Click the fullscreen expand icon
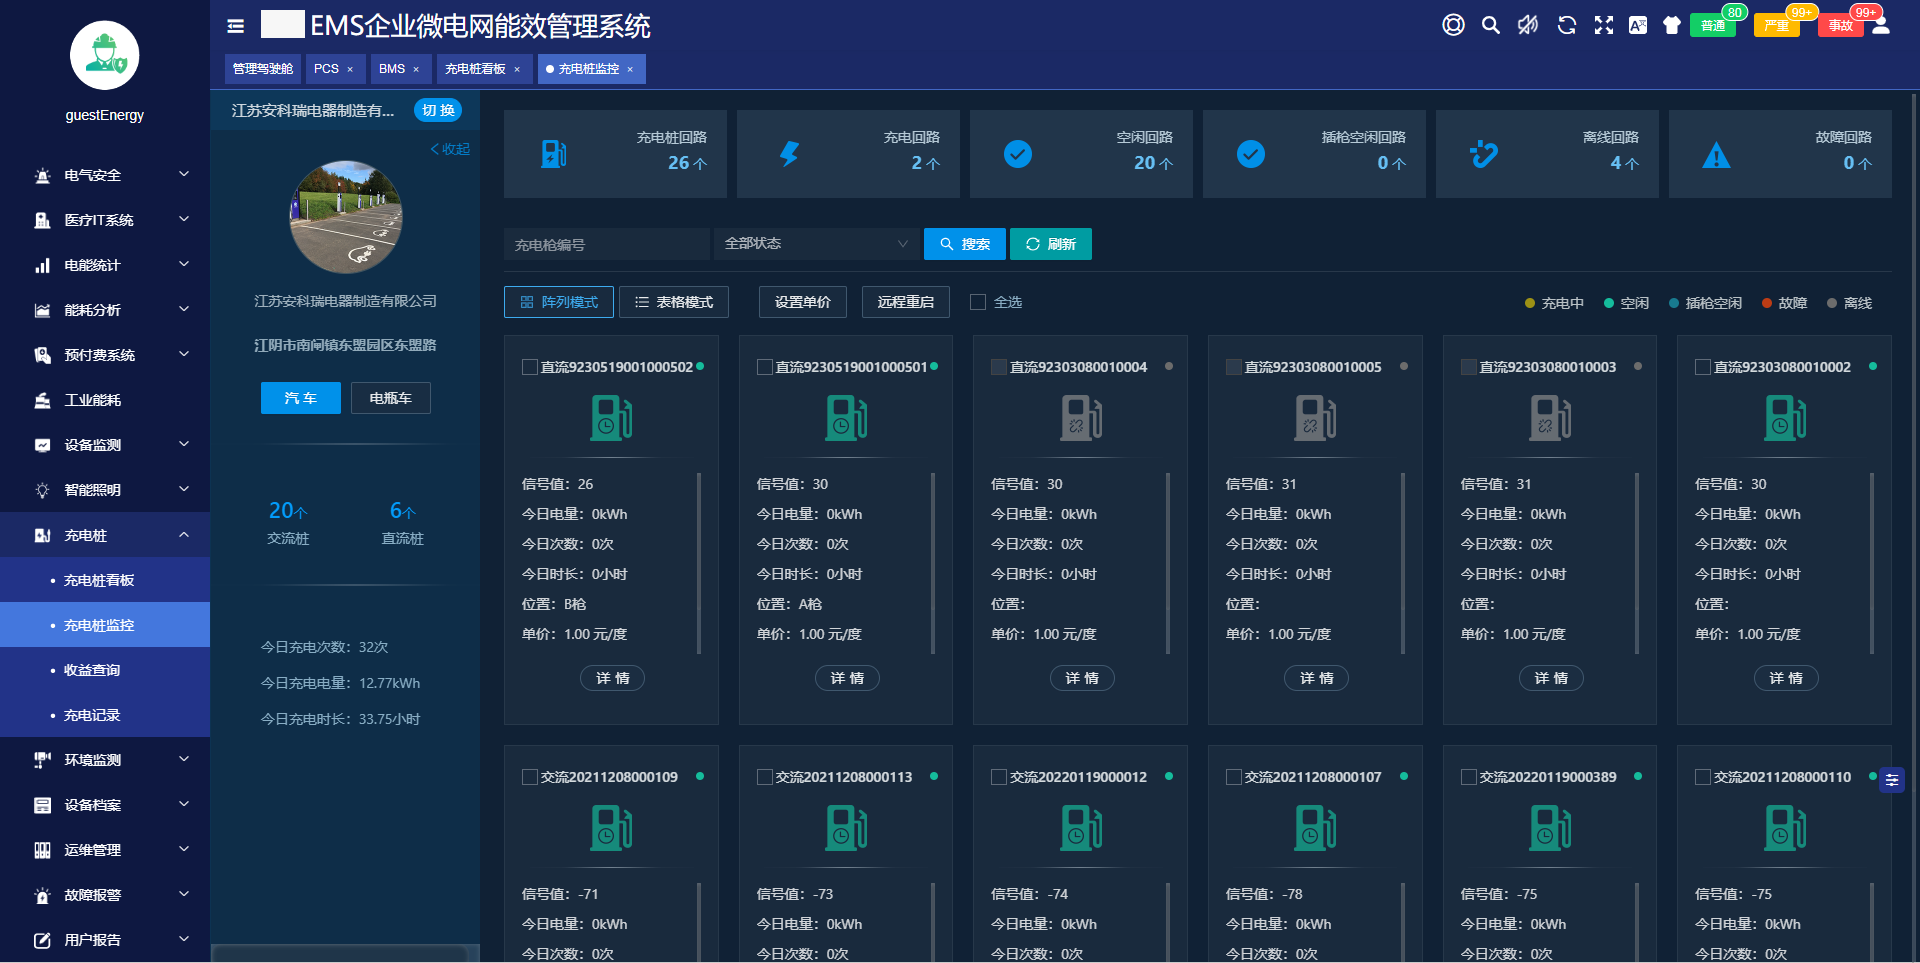This screenshot has width=1920, height=963. click(1604, 25)
